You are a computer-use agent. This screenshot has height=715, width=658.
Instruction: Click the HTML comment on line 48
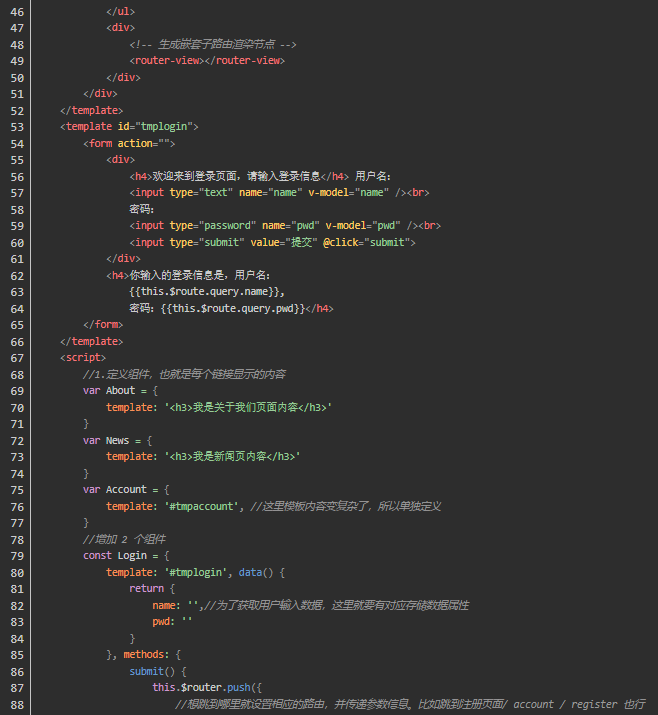click(212, 44)
